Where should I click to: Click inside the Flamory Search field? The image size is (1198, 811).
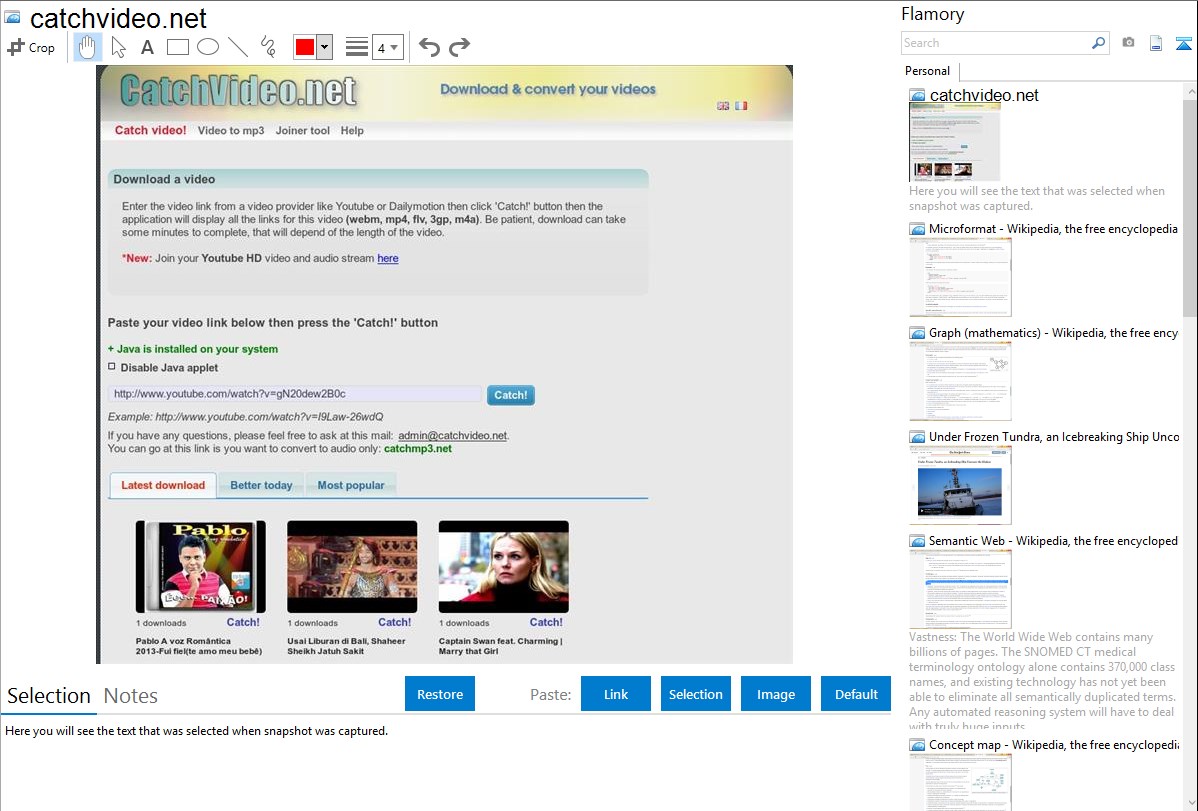996,43
